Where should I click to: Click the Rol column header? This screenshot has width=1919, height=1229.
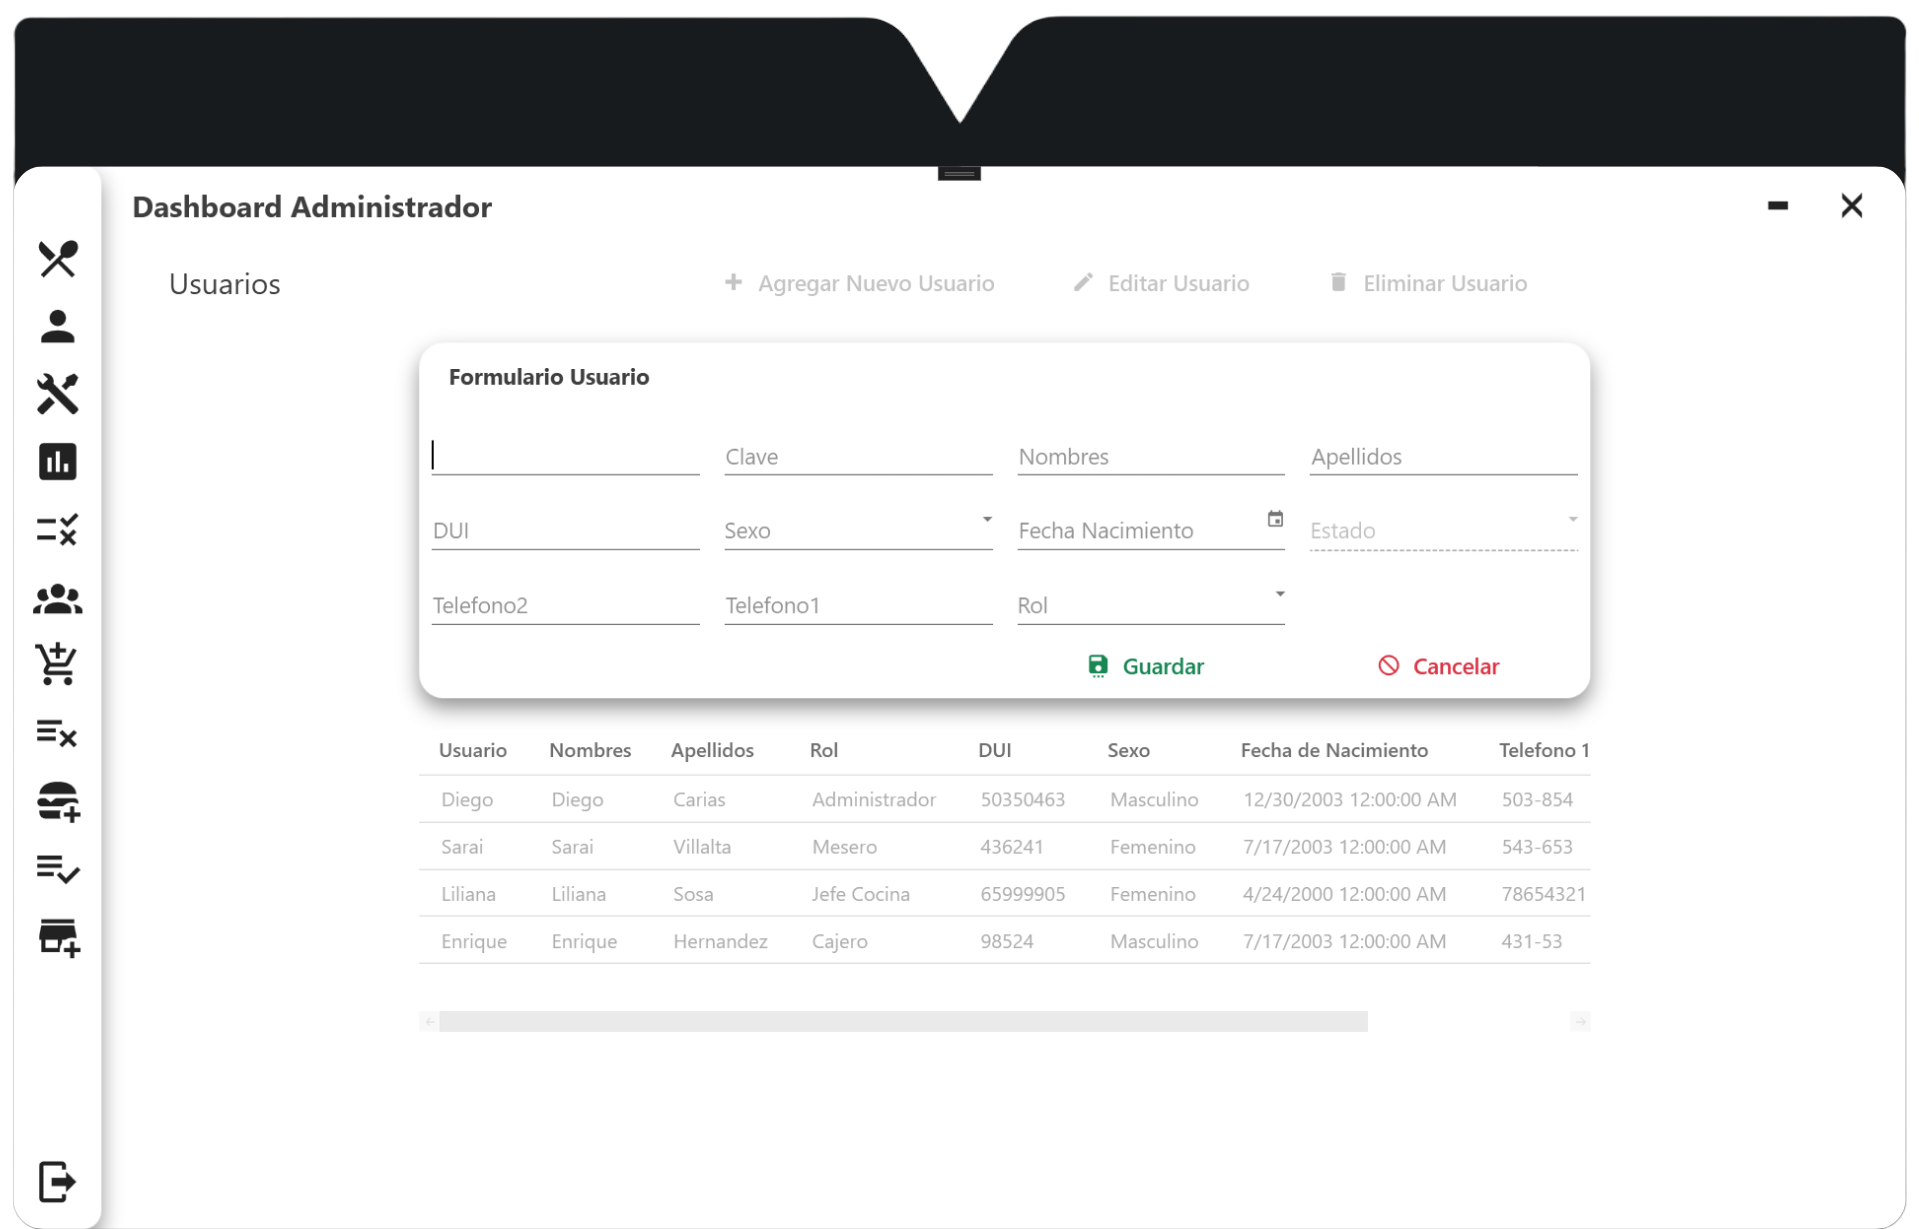[x=823, y=750]
